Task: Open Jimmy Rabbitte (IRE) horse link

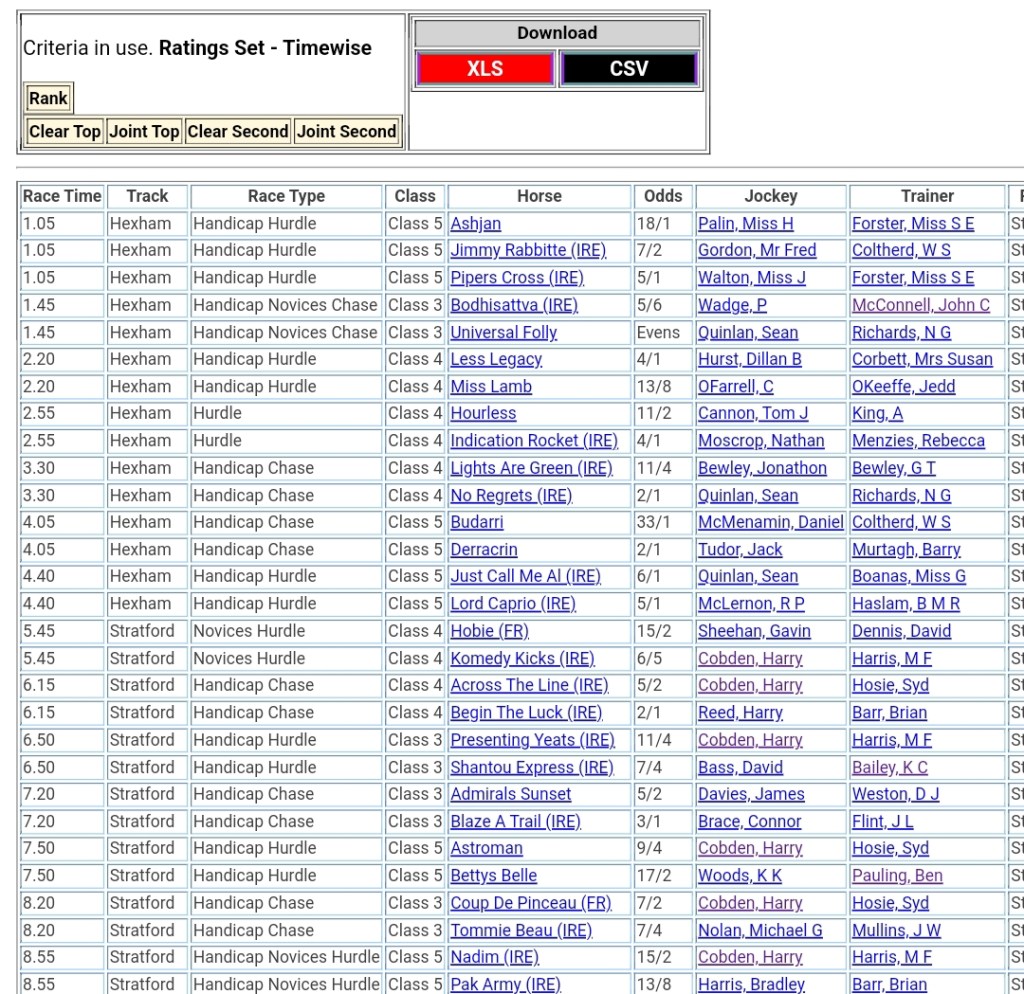Action: [x=528, y=251]
